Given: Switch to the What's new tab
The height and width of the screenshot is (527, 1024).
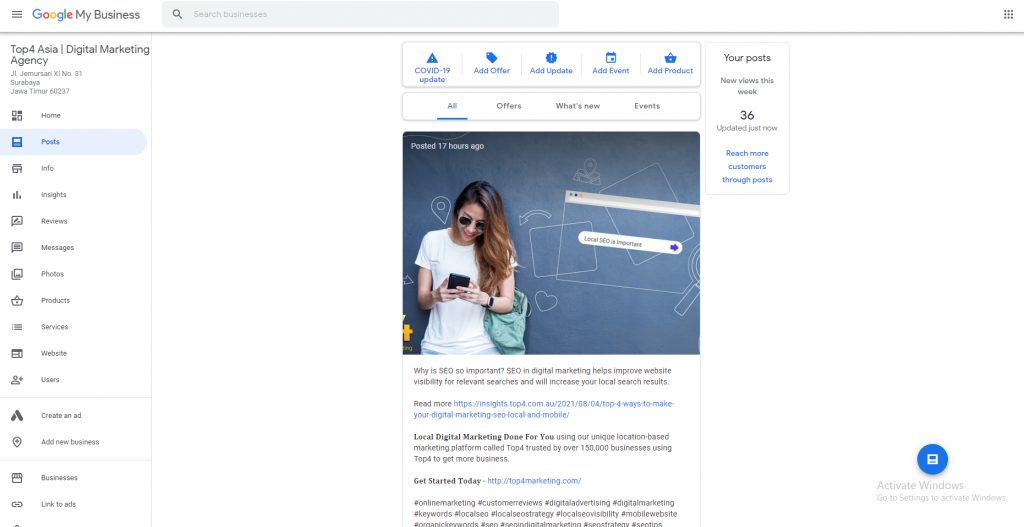Looking at the screenshot, I should (x=578, y=106).
